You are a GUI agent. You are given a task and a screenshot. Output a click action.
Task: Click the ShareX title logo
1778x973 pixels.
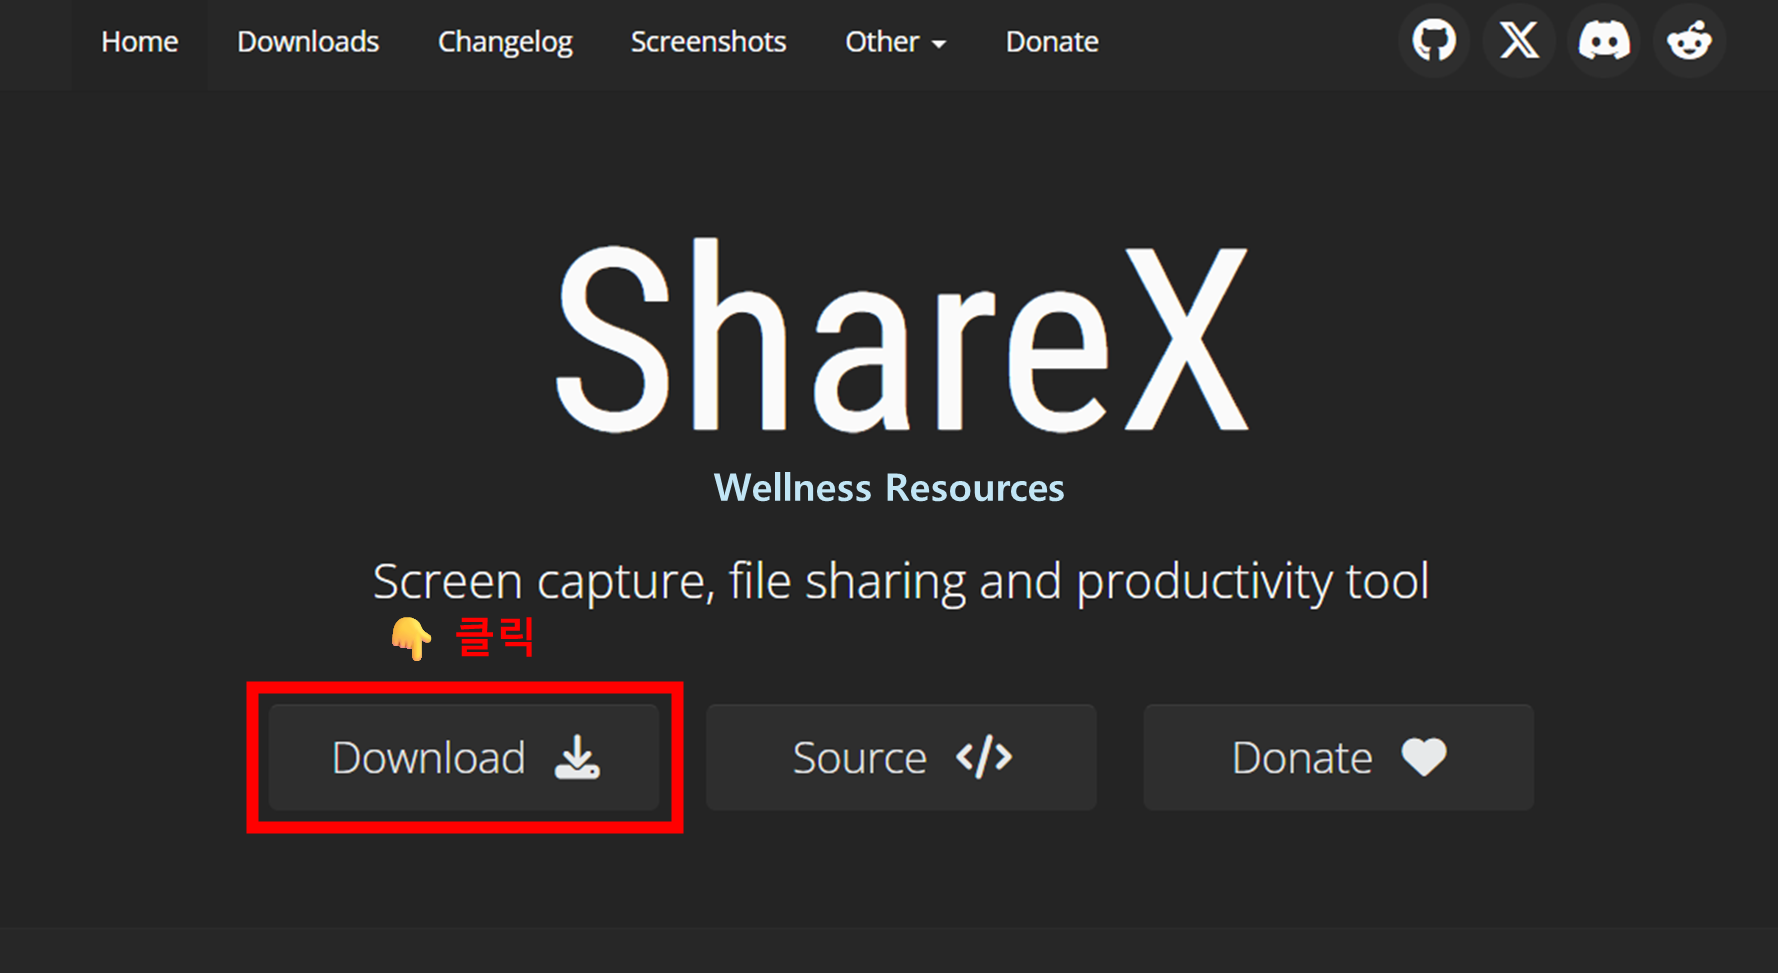pos(902,336)
